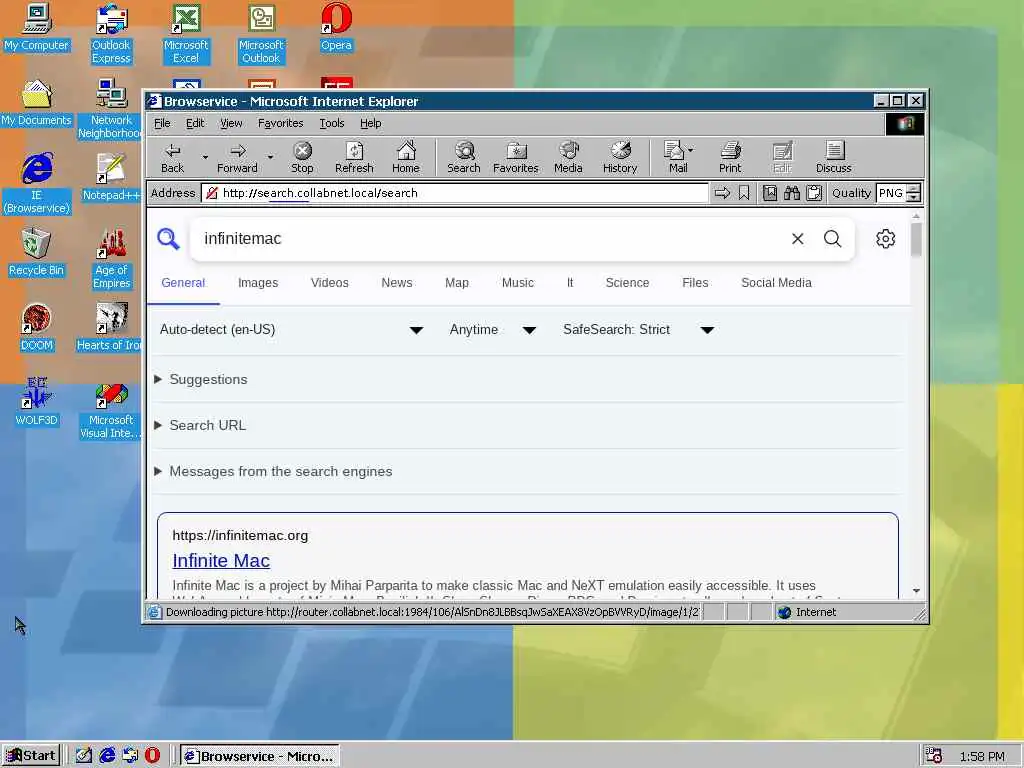Click the infinitemac search input field
The height and width of the screenshot is (768, 1024).
[x=490, y=239]
